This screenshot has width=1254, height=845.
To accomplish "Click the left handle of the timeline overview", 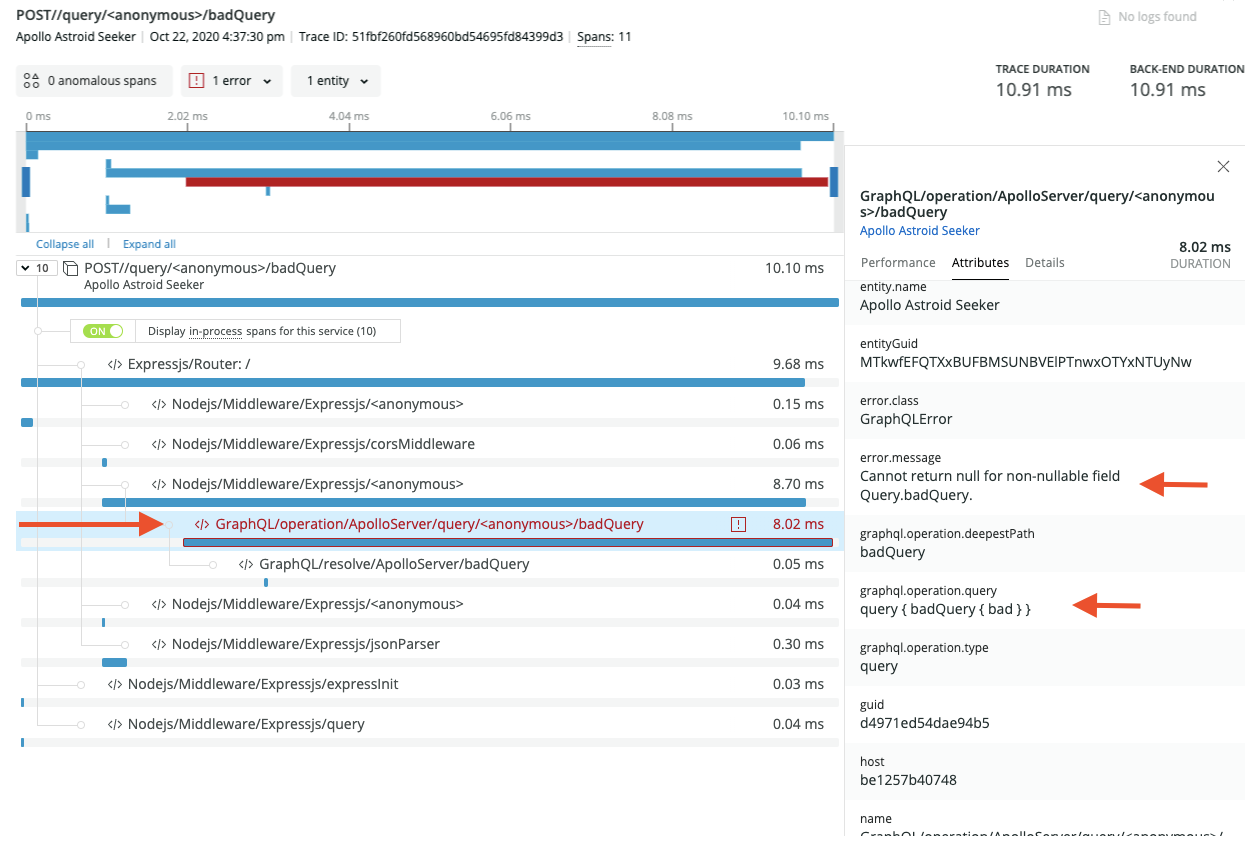I will click(x=26, y=182).
